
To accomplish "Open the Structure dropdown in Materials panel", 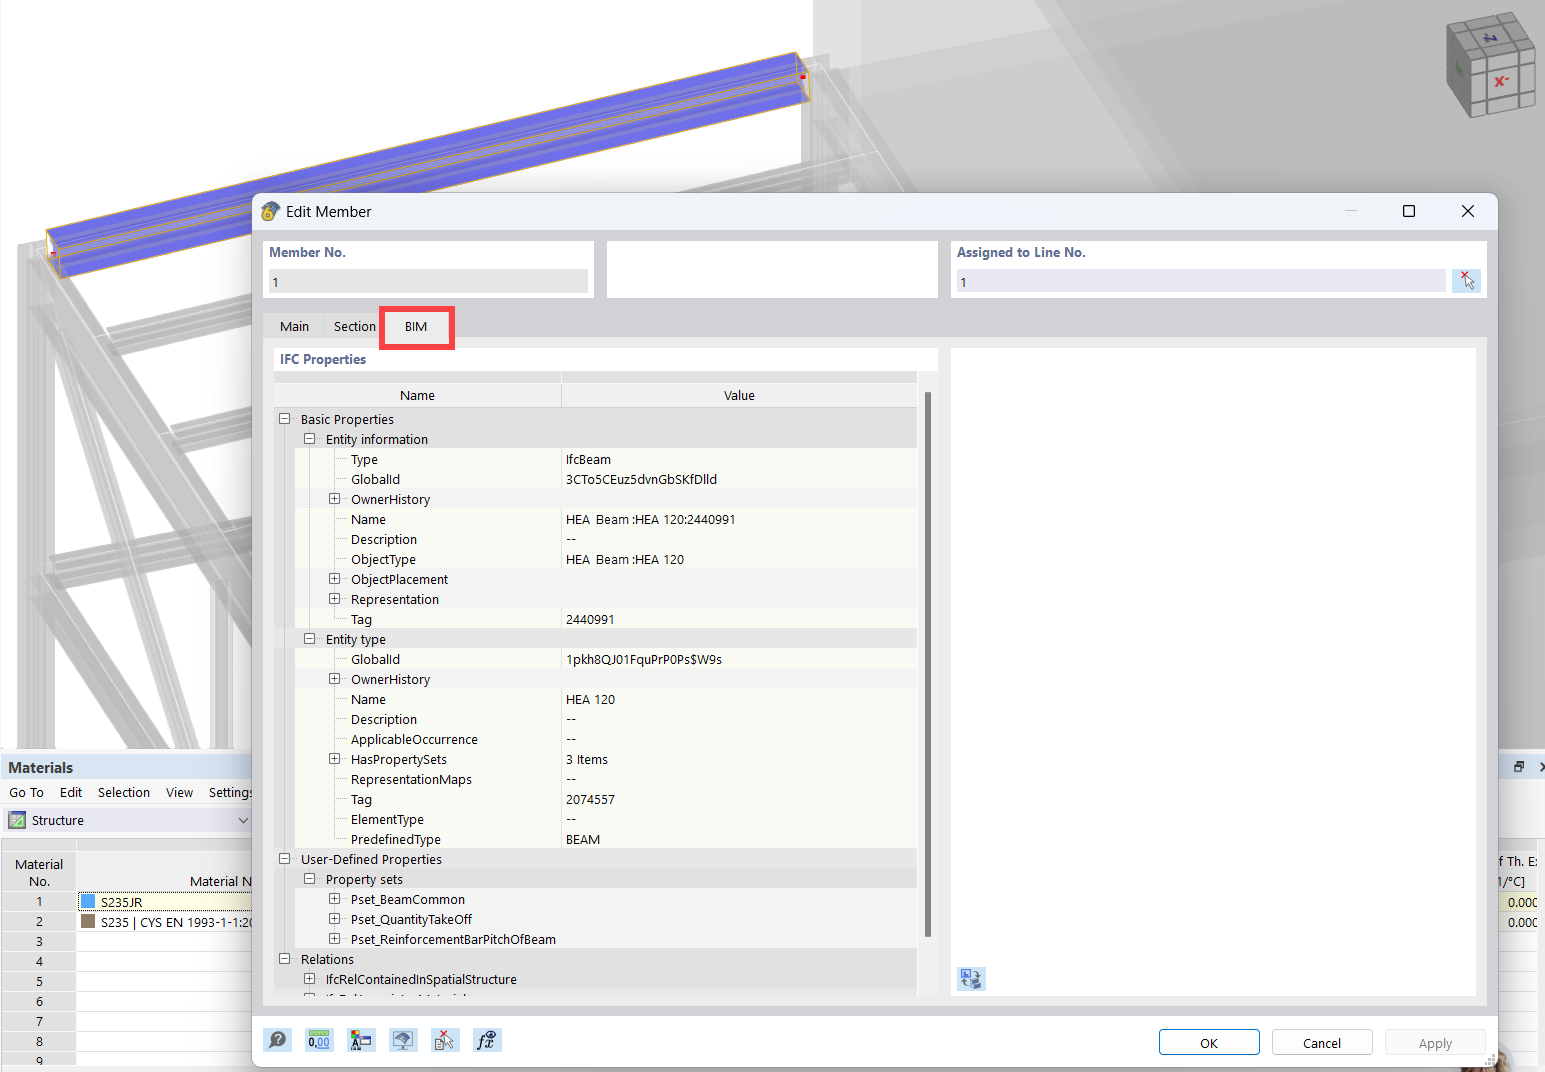I will [x=243, y=820].
